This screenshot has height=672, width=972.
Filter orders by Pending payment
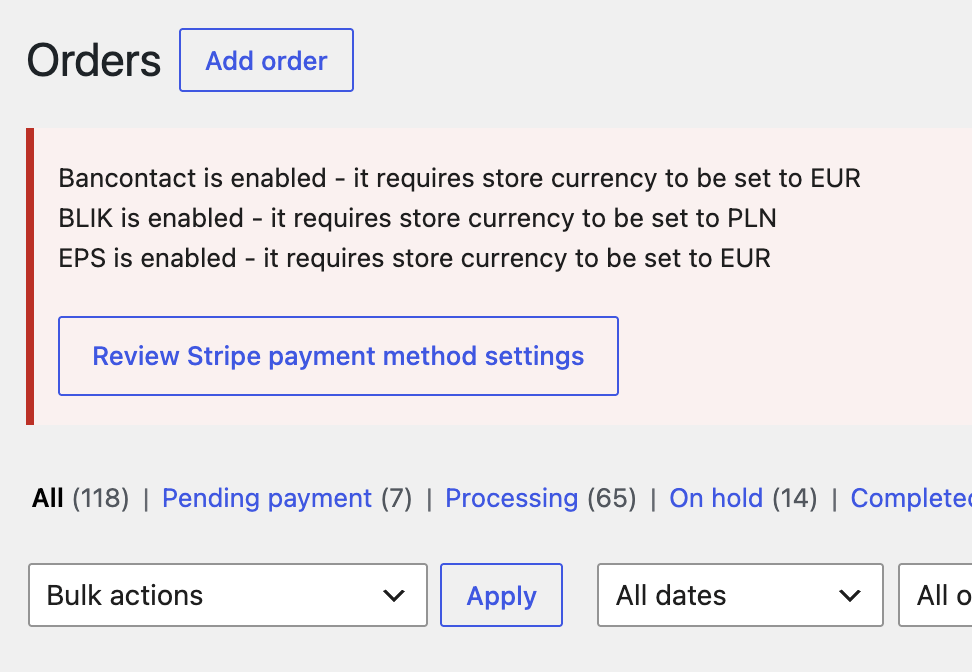pyautogui.click(x=267, y=498)
